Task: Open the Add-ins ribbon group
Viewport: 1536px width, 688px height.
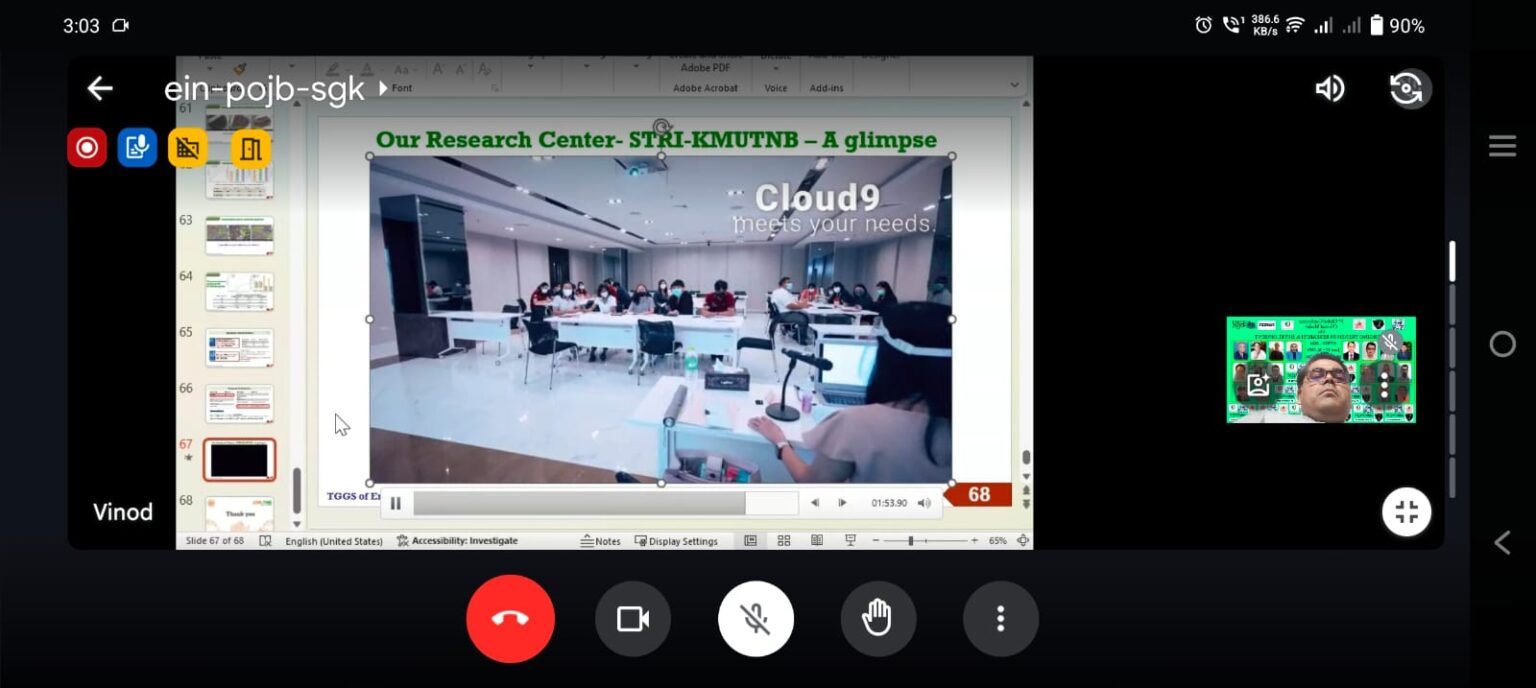Action: (828, 86)
